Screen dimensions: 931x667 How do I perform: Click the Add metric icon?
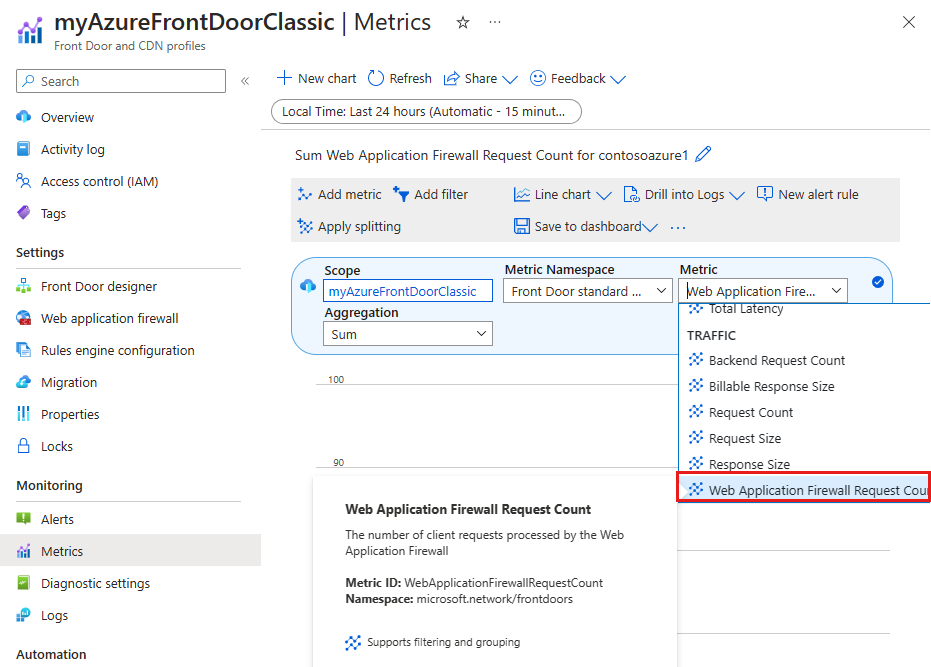pyautogui.click(x=305, y=194)
